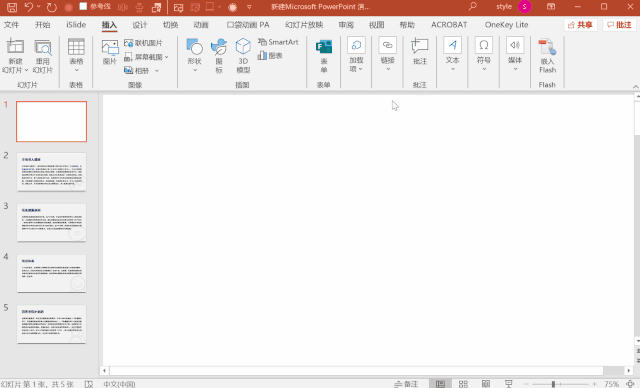The height and width of the screenshot is (388, 640).
Task: Switch to Normal view icon in status bar
Action: (440, 384)
